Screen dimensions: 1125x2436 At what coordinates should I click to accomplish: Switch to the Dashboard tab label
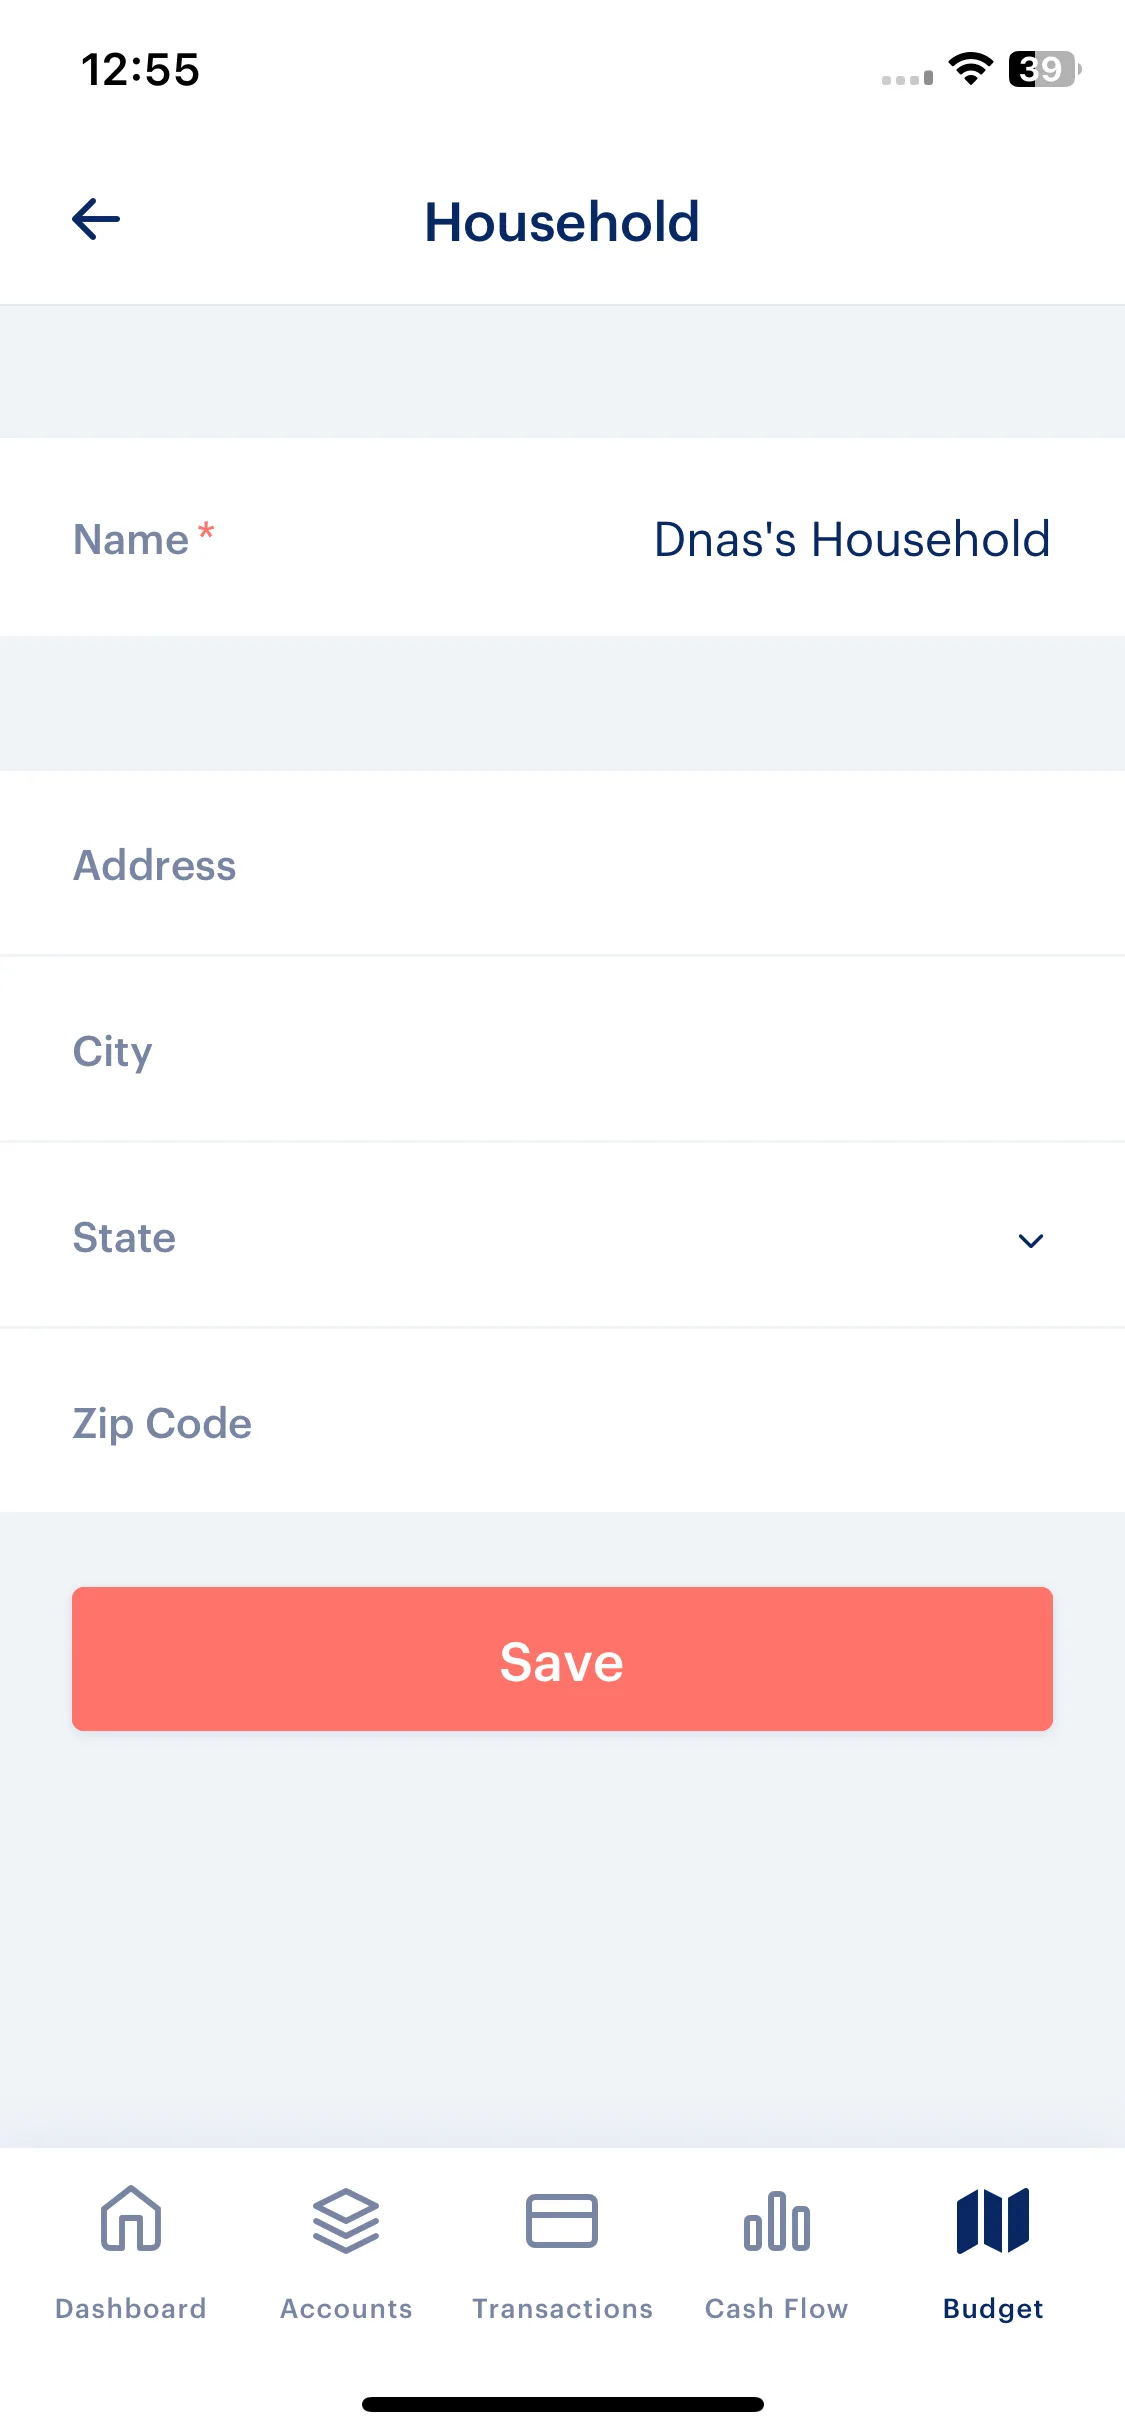pos(131,2308)
